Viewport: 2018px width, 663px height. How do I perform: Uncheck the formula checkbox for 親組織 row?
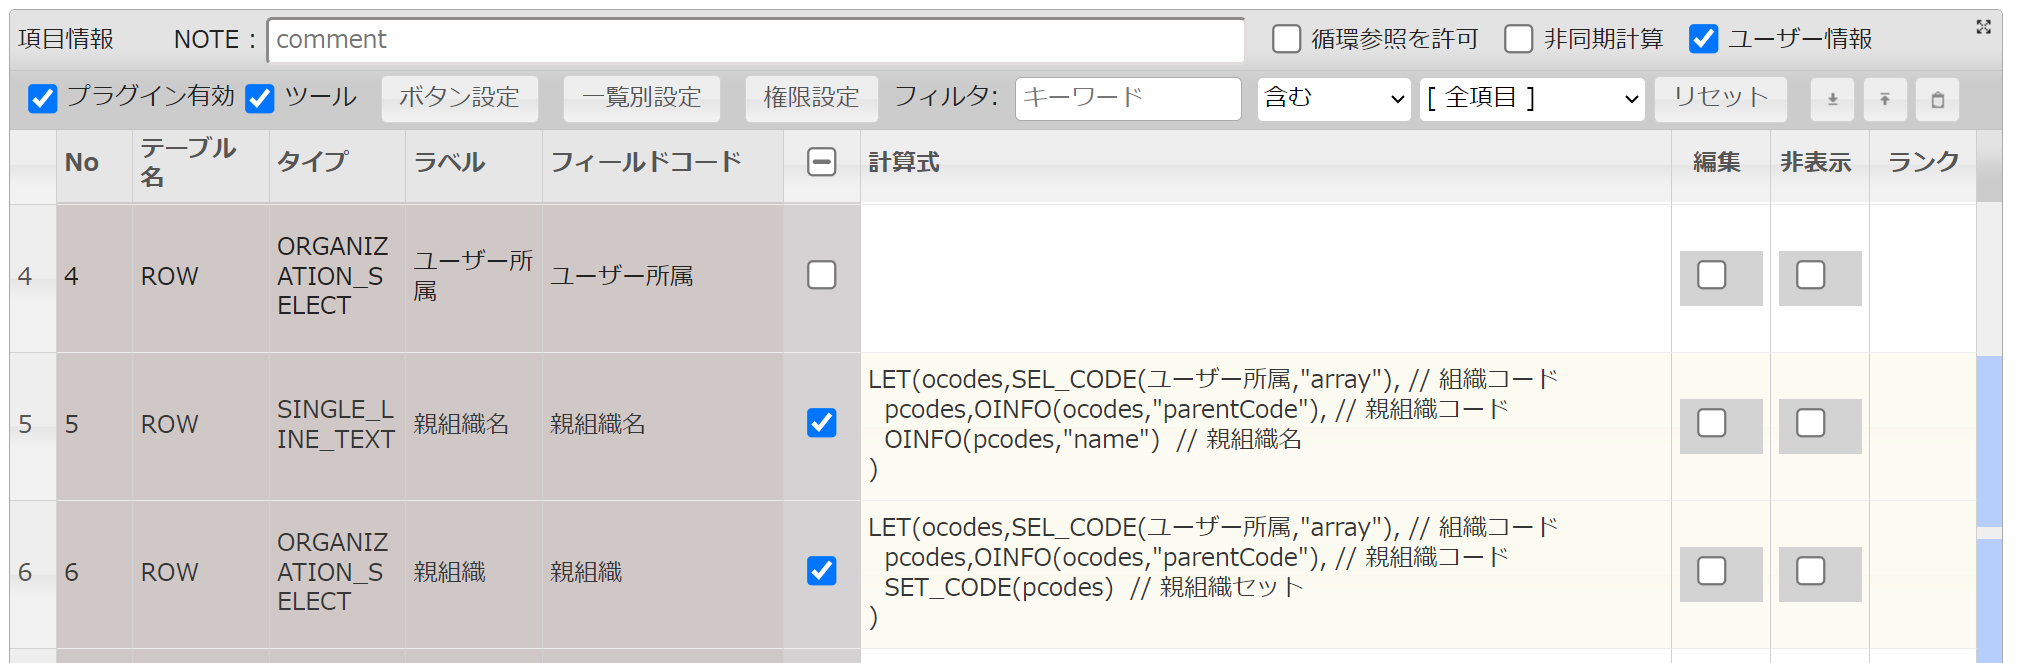(x=822, y=571)
